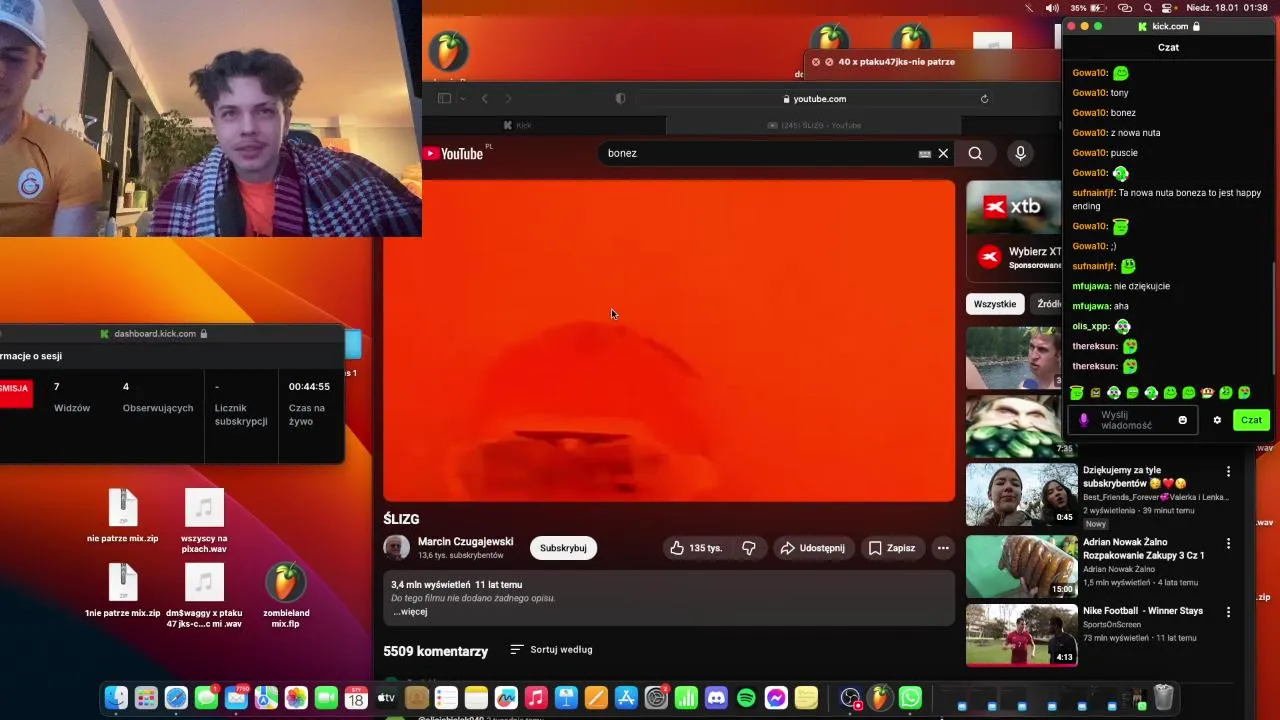Viewport: 1280px width, 720px height.
Task: Open options for 'Adrian Nowak Żalno' video
Action: click(x=1228, y=543)
